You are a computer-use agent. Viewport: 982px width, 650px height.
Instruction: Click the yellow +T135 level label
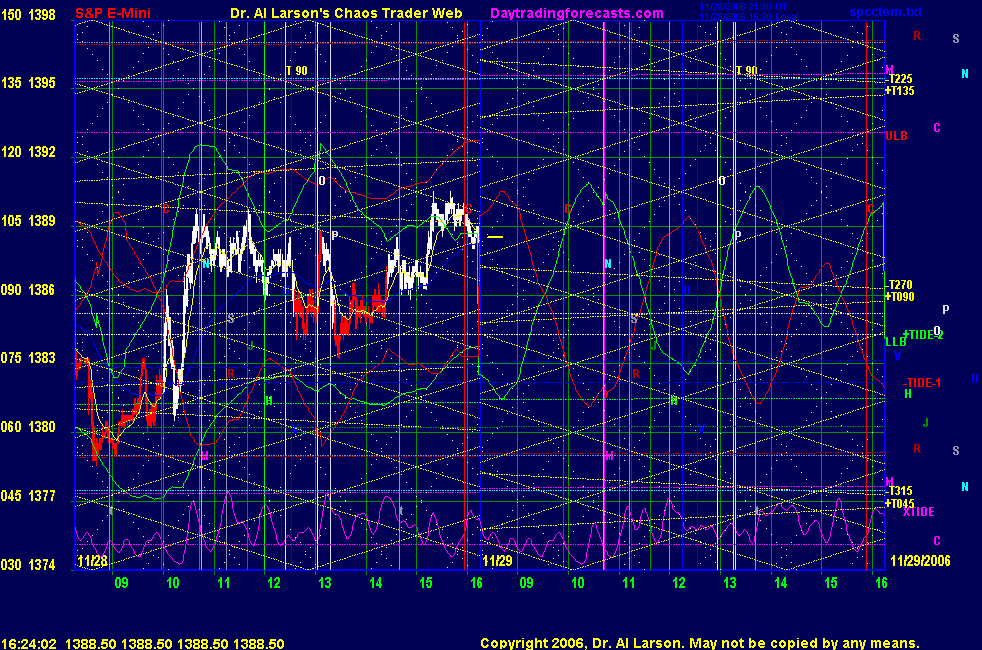tap(899, 90)
